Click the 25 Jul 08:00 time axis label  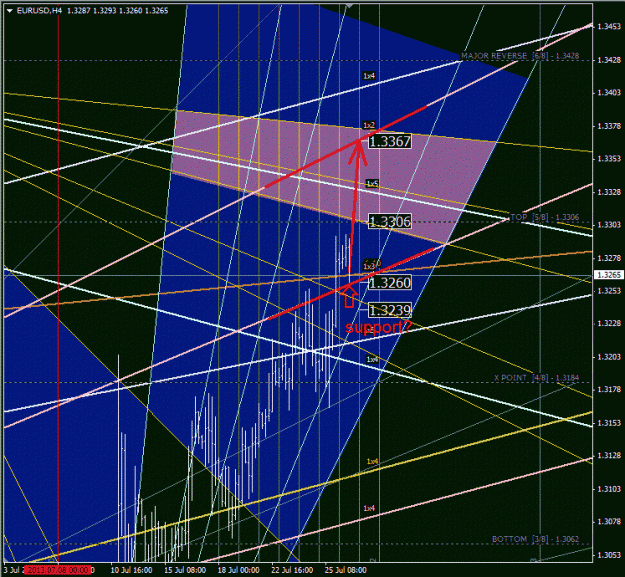pos(346,570)
